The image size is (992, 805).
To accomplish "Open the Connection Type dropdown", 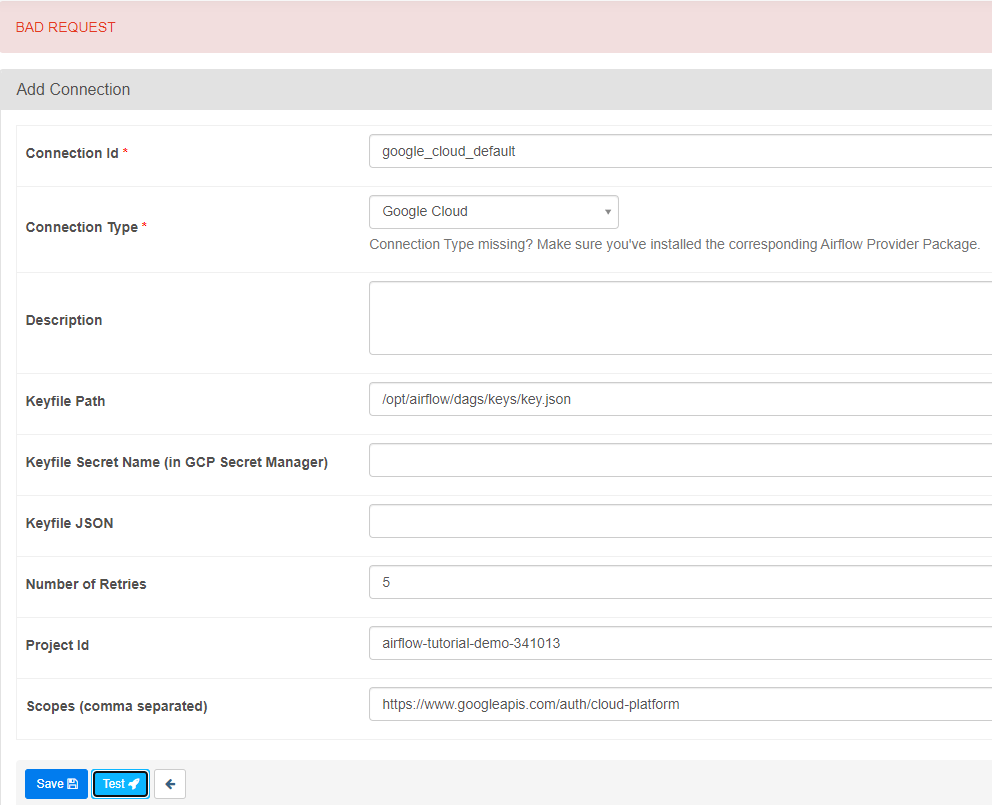I will (494, 212).
